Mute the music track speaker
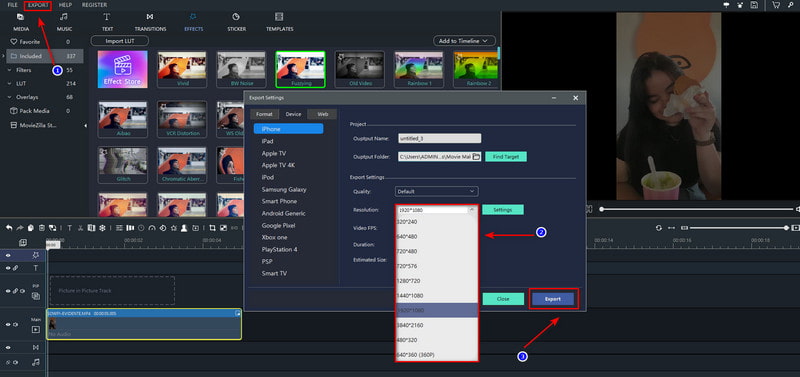The image size is (800, 377). tap(15, 362)
